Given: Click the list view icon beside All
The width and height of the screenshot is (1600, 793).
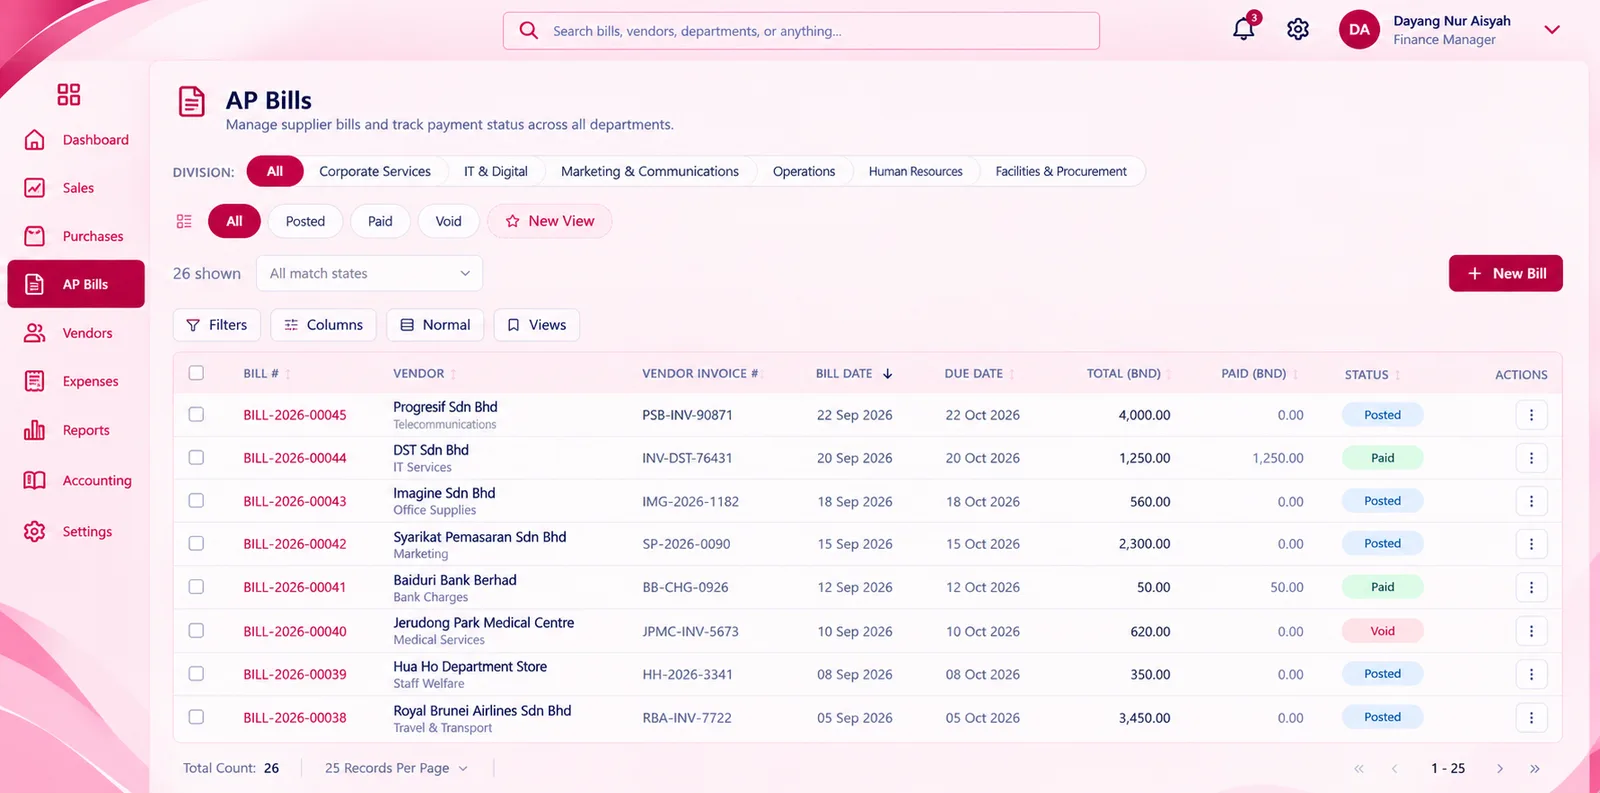Looking at the screenshot, I should (x=184, y=221).
